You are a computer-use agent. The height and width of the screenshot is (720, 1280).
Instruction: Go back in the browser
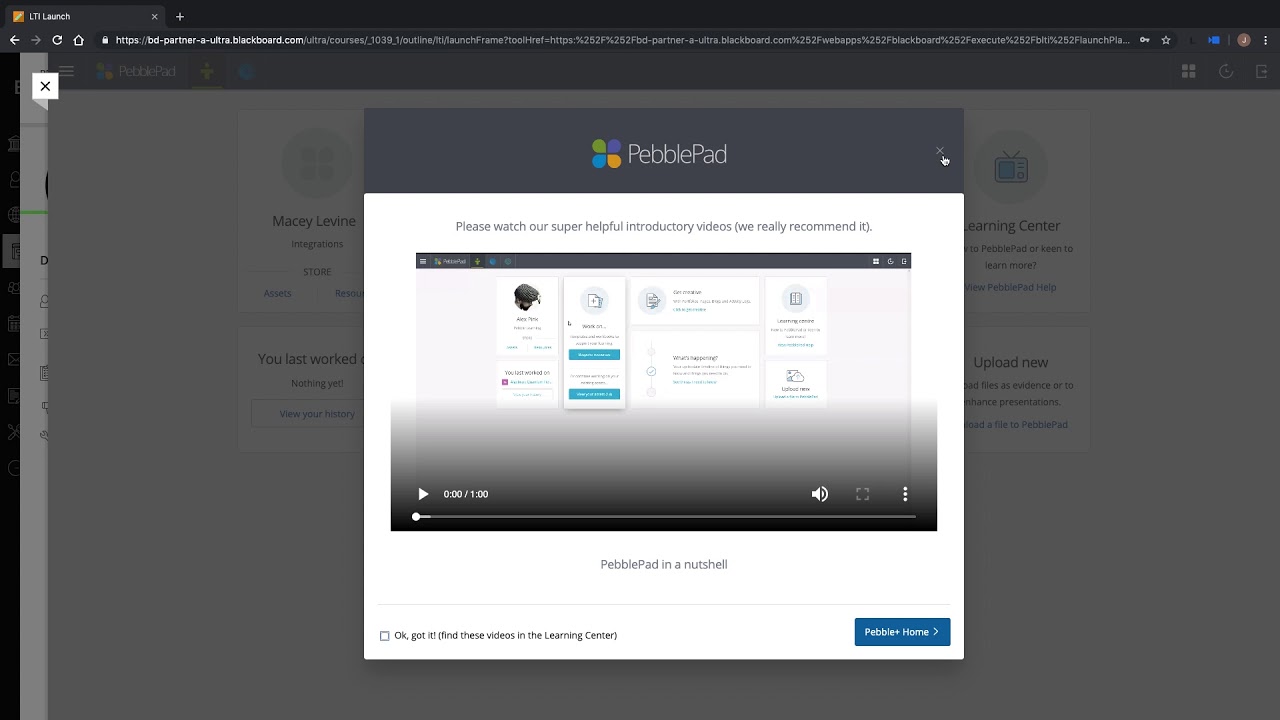pyautogui.click(x=14, y=40)
